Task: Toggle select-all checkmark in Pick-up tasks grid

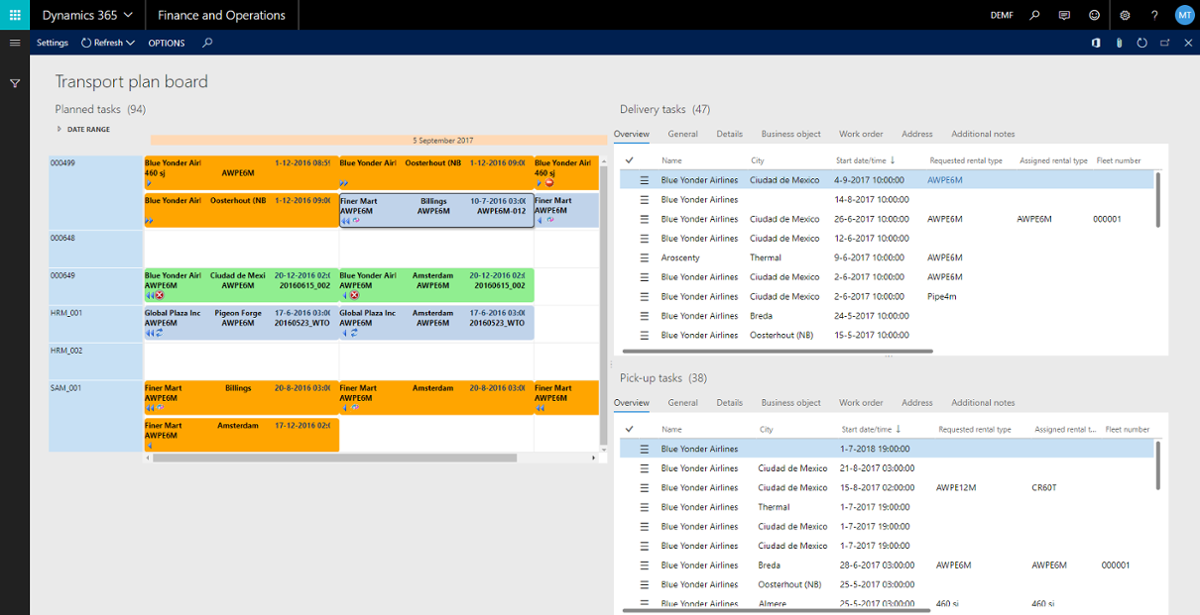Action: (629, 429)
